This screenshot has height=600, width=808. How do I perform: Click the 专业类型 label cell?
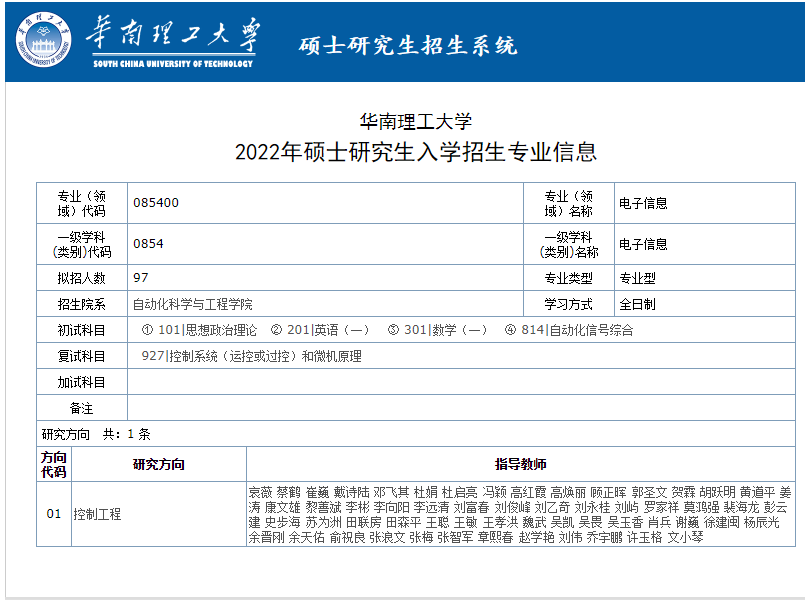(x=569, y=278)
